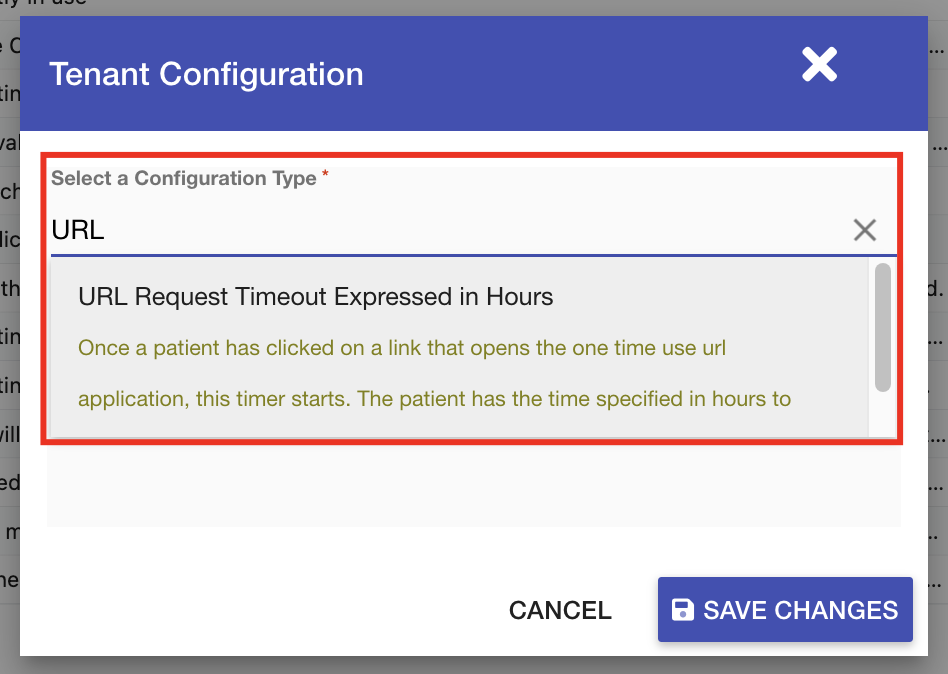The width and height of the screenshot is (948, 674).
Task: Click the red required asterisk
Action: pyautogui.click(x=326, y=176)
